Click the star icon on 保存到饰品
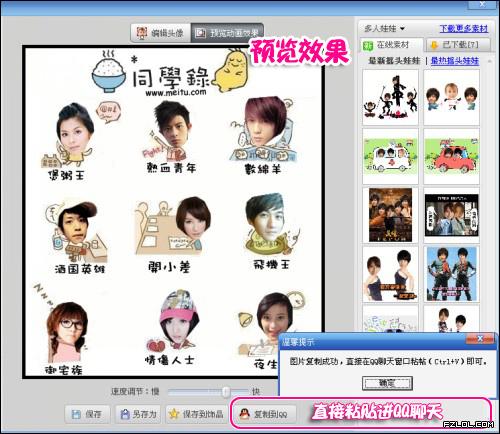Image resolution: width=500 pixels, height=434 pixels. [x=174, y=414]
